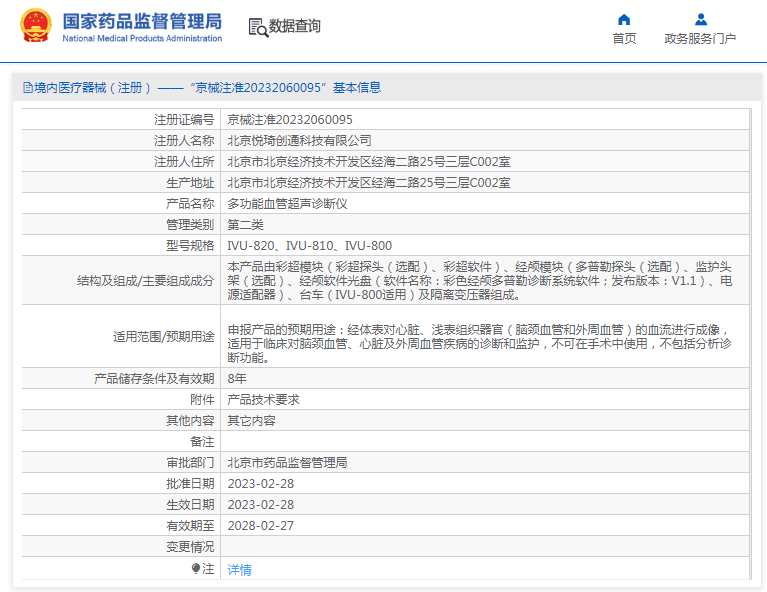
Task: Open the data query search icon
Action: click(258, 27)
